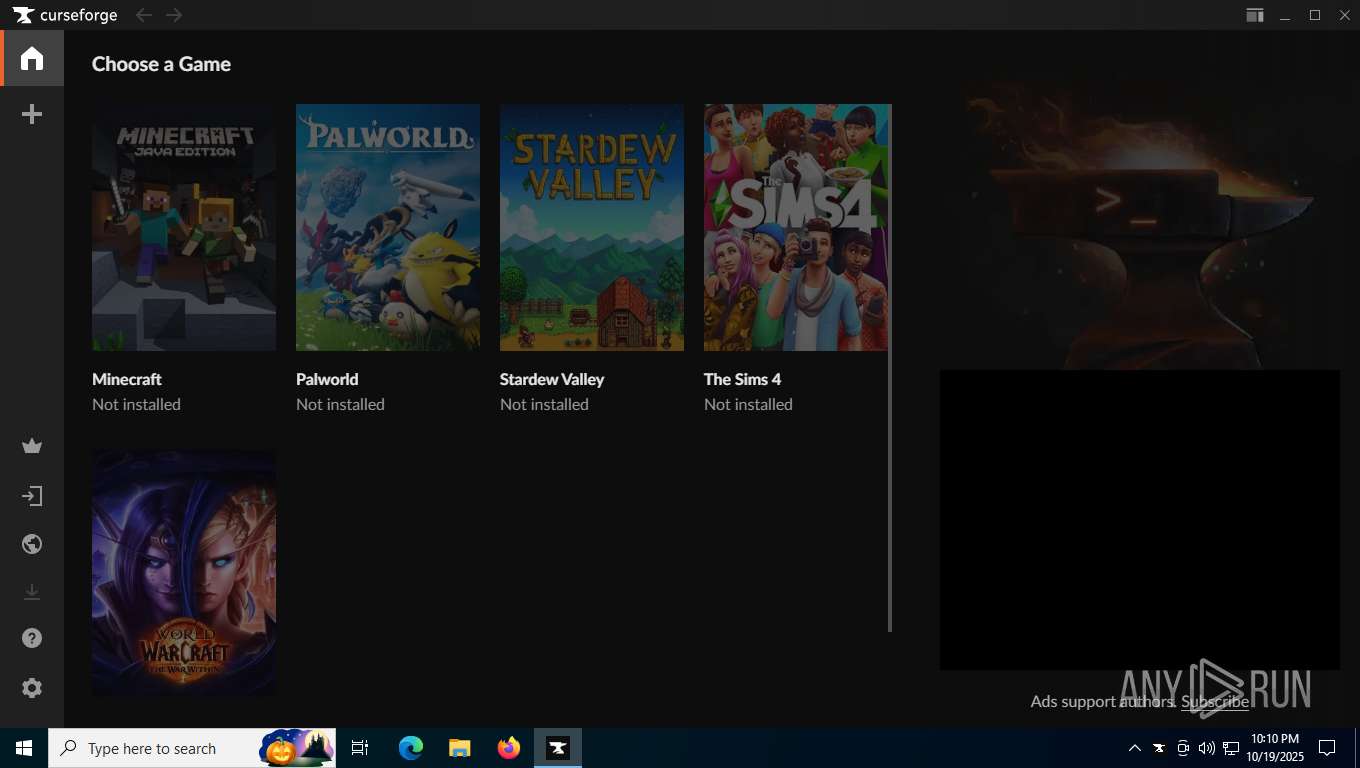This screenshot has height=768, width=1360.
Task: Click Not installed under Stardew Valley
Action: tap(544, 404)
